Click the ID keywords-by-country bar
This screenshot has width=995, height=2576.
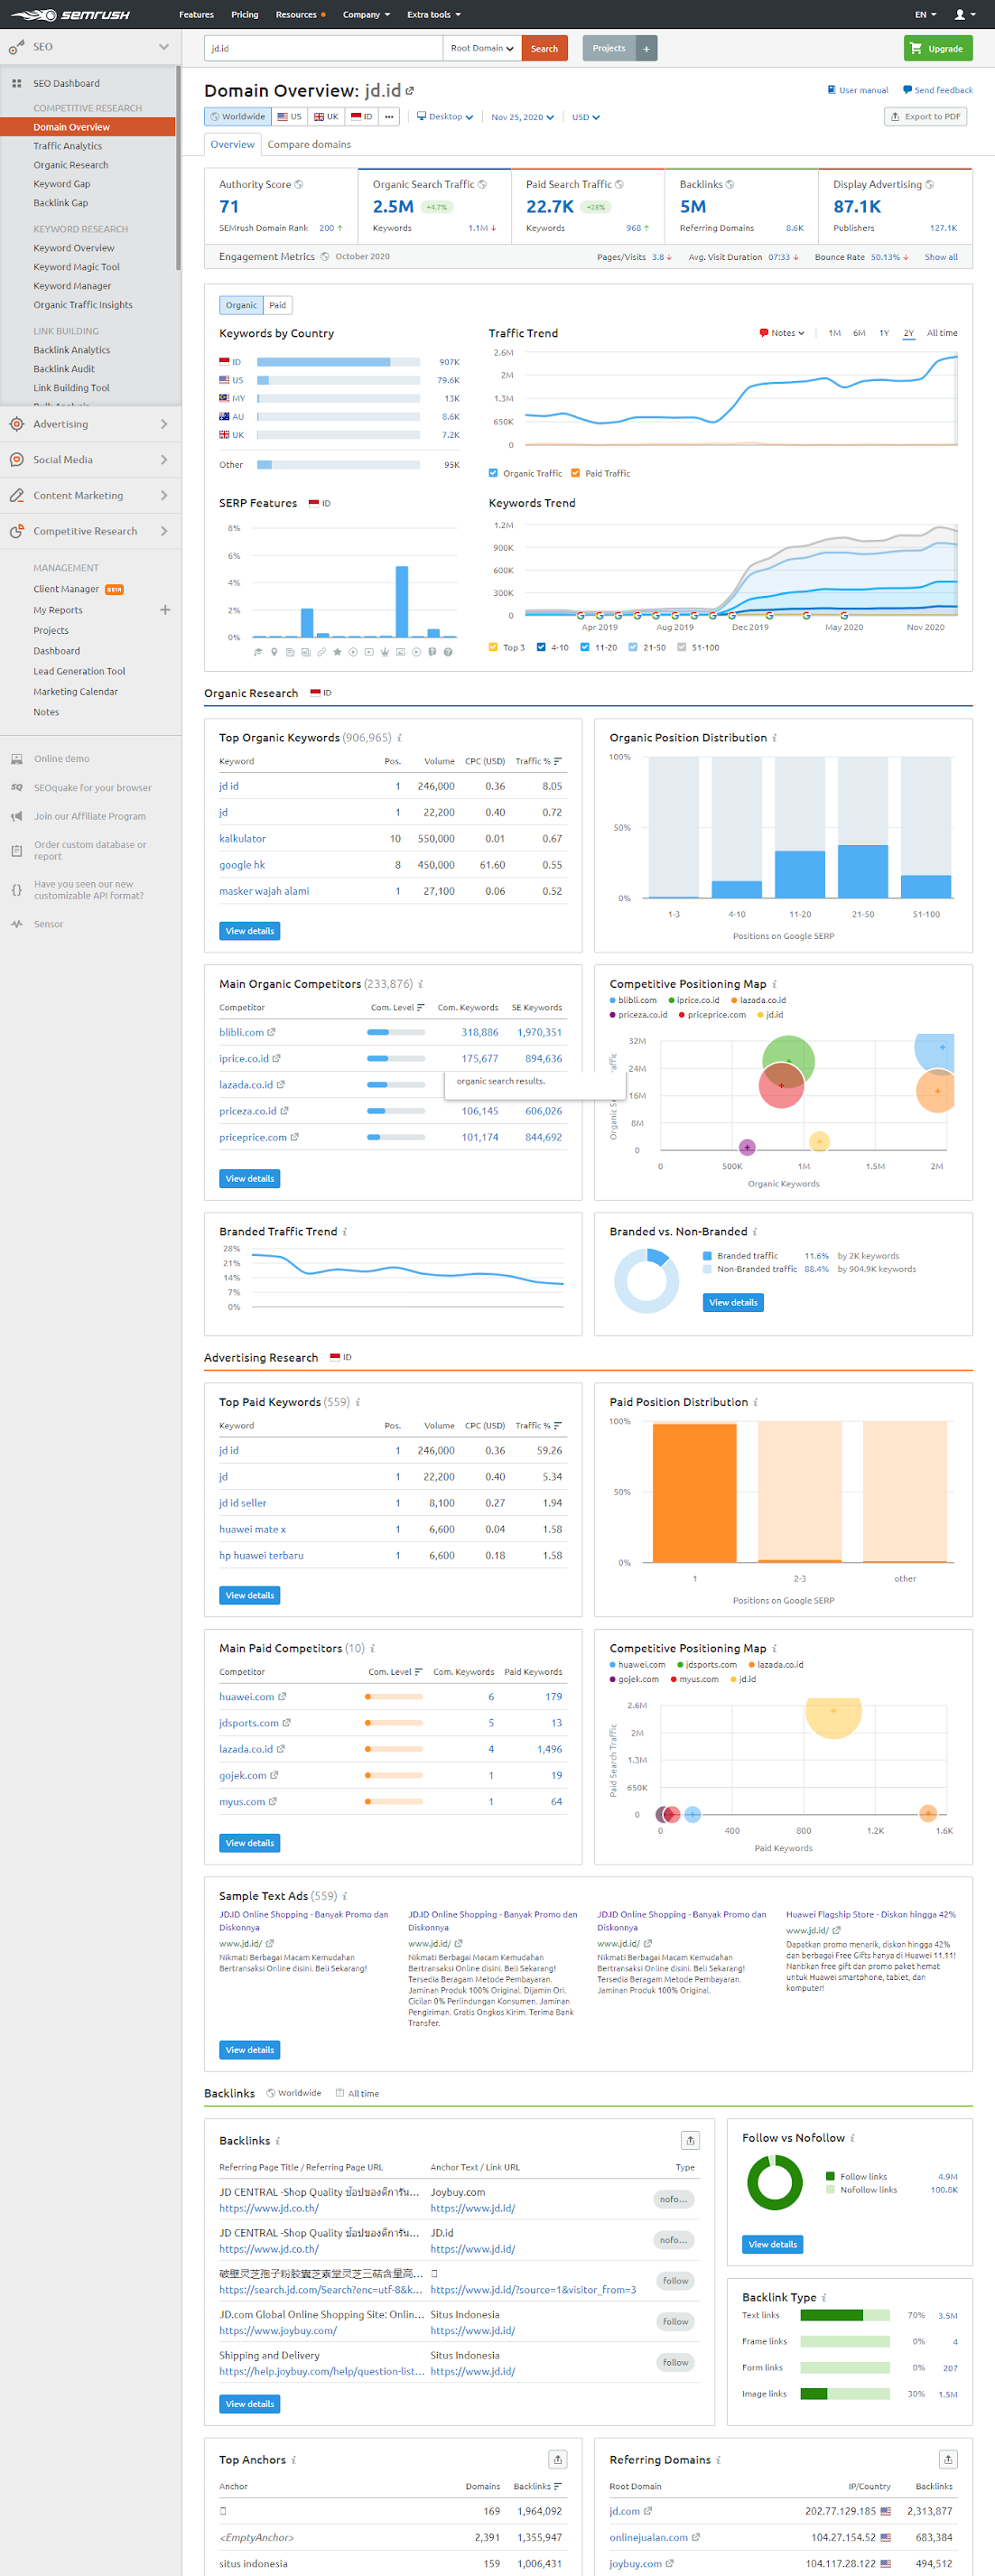(338, 362)
